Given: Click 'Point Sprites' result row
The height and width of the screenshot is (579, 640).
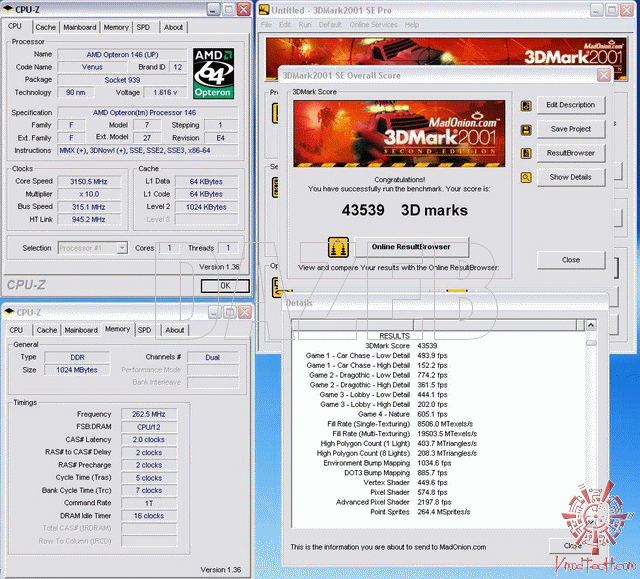Looking at the screenshot, I should click(x=420, y=512).
